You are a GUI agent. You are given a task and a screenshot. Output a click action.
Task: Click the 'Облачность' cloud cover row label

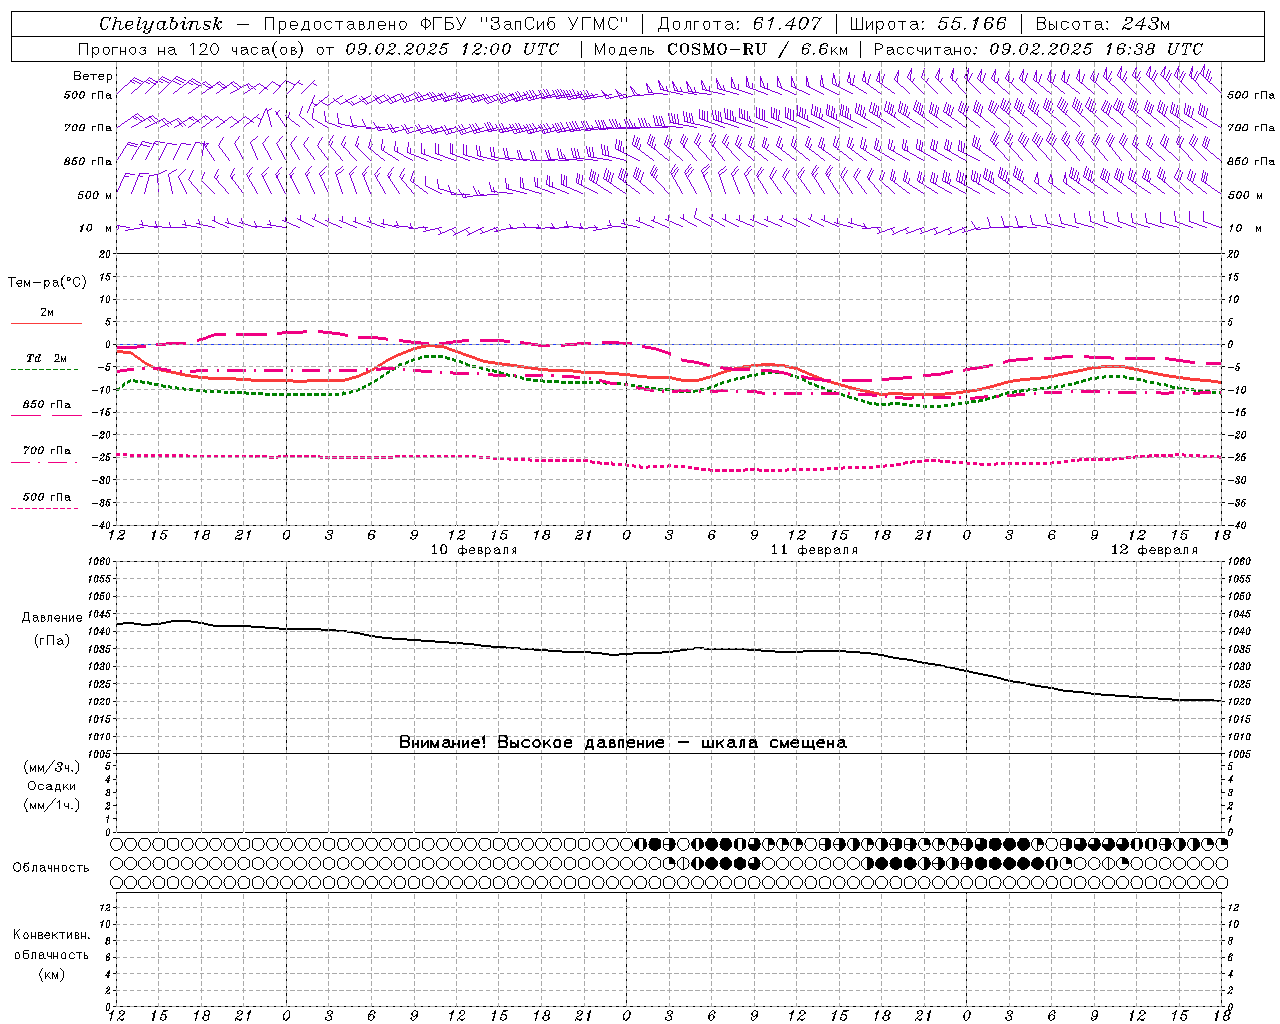pos(51,867)
